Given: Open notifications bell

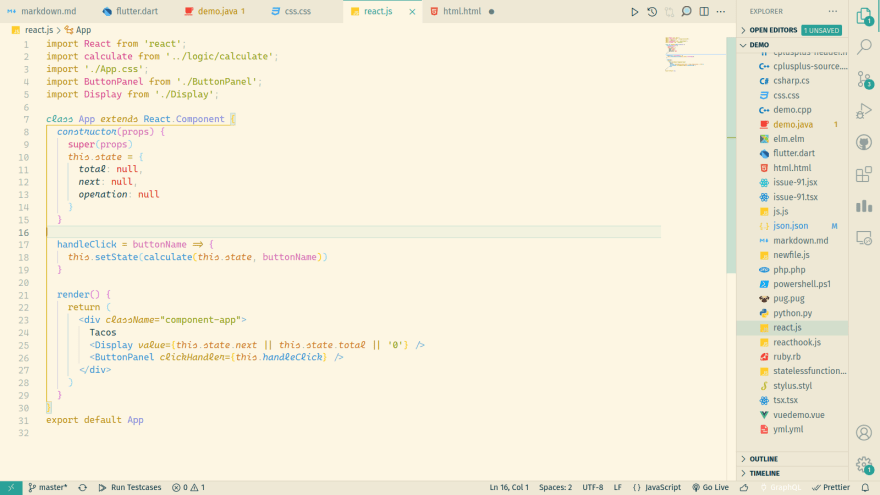Looking at the screenshot, I should coord(865,487).
